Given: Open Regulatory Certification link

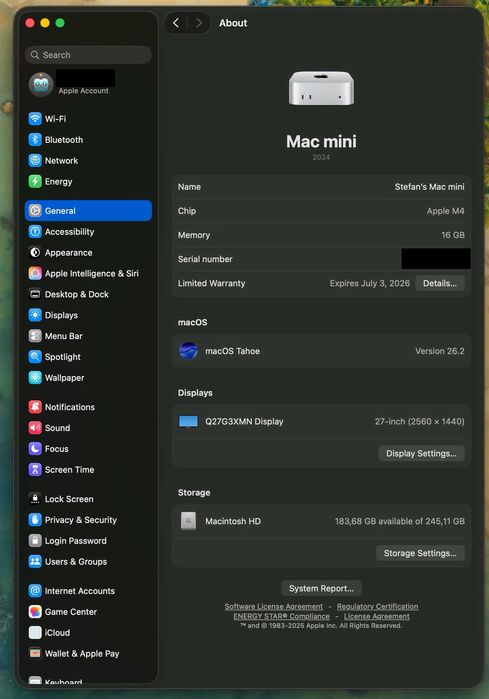Looking at the screenshot, I should coord(377,606).
